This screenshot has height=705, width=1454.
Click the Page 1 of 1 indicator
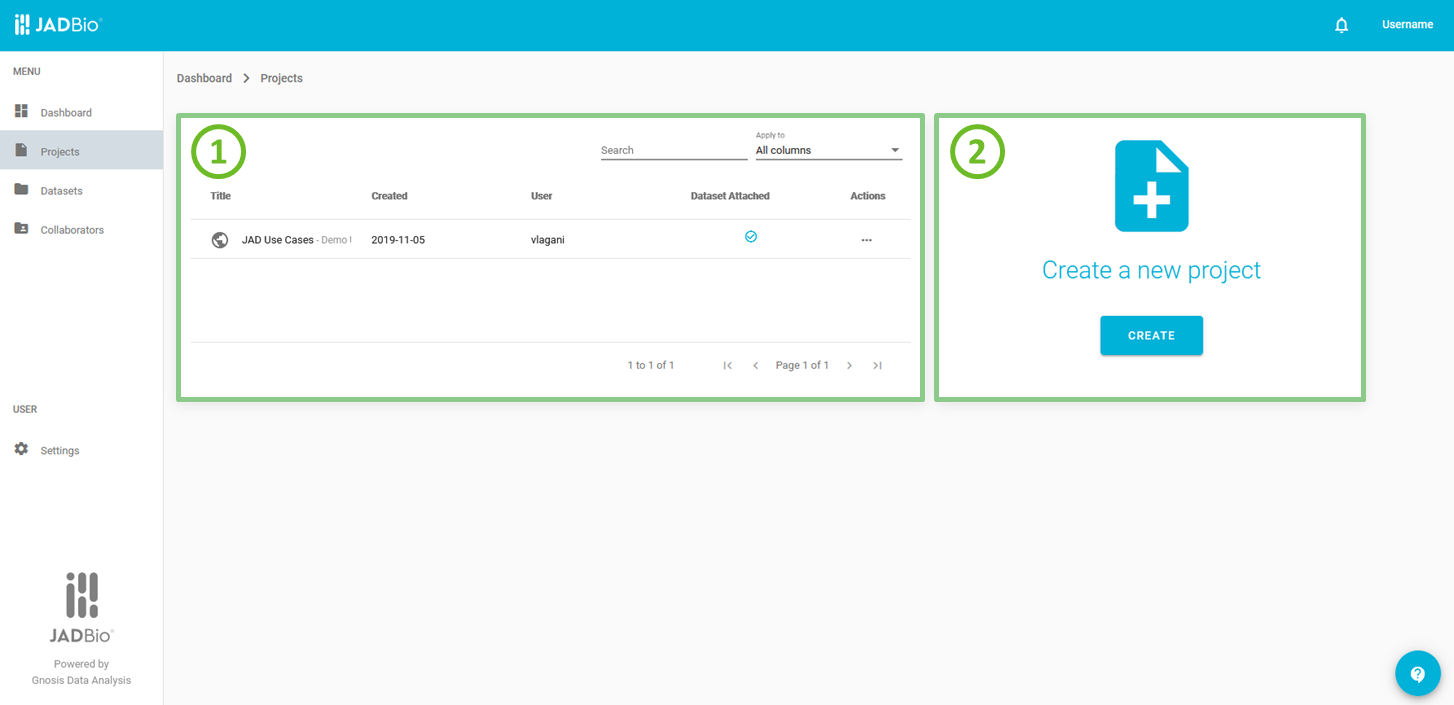click(x=803, y=365)
